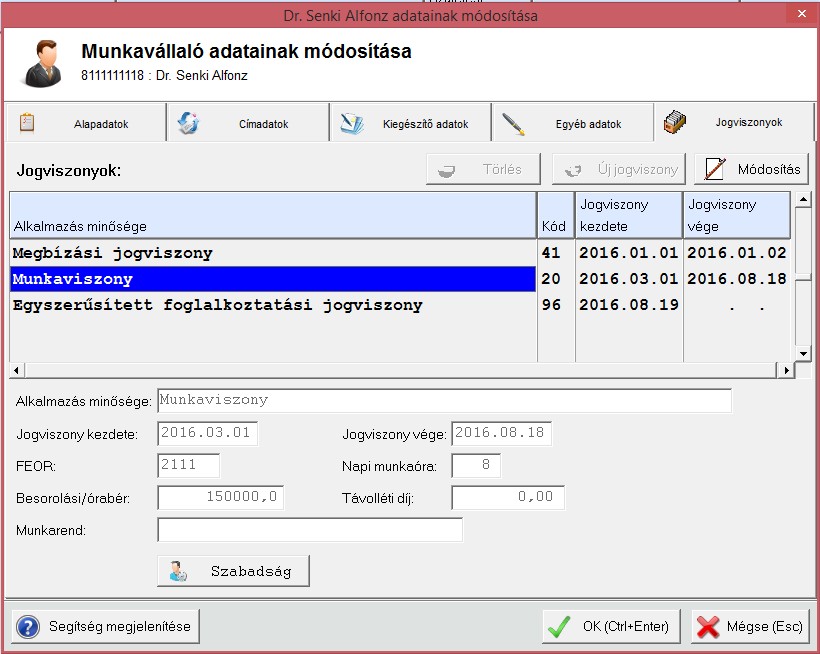Switch to the Címadatok tab
This screenshot has height=654, width=820.
coord(248,124)
